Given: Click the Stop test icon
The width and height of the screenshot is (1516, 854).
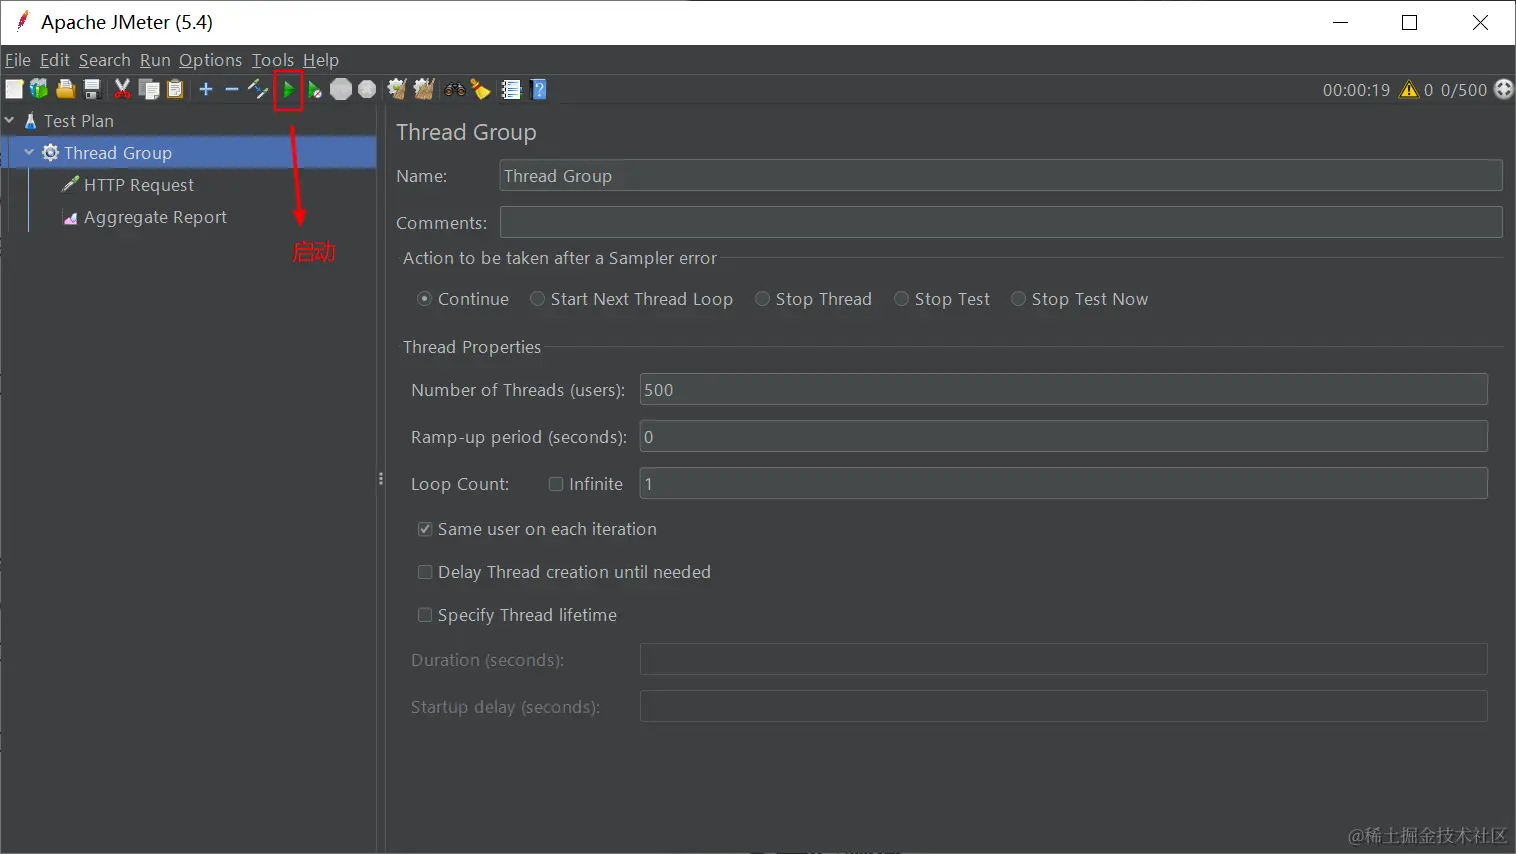Looking at the screenshot, I should 341,90.
